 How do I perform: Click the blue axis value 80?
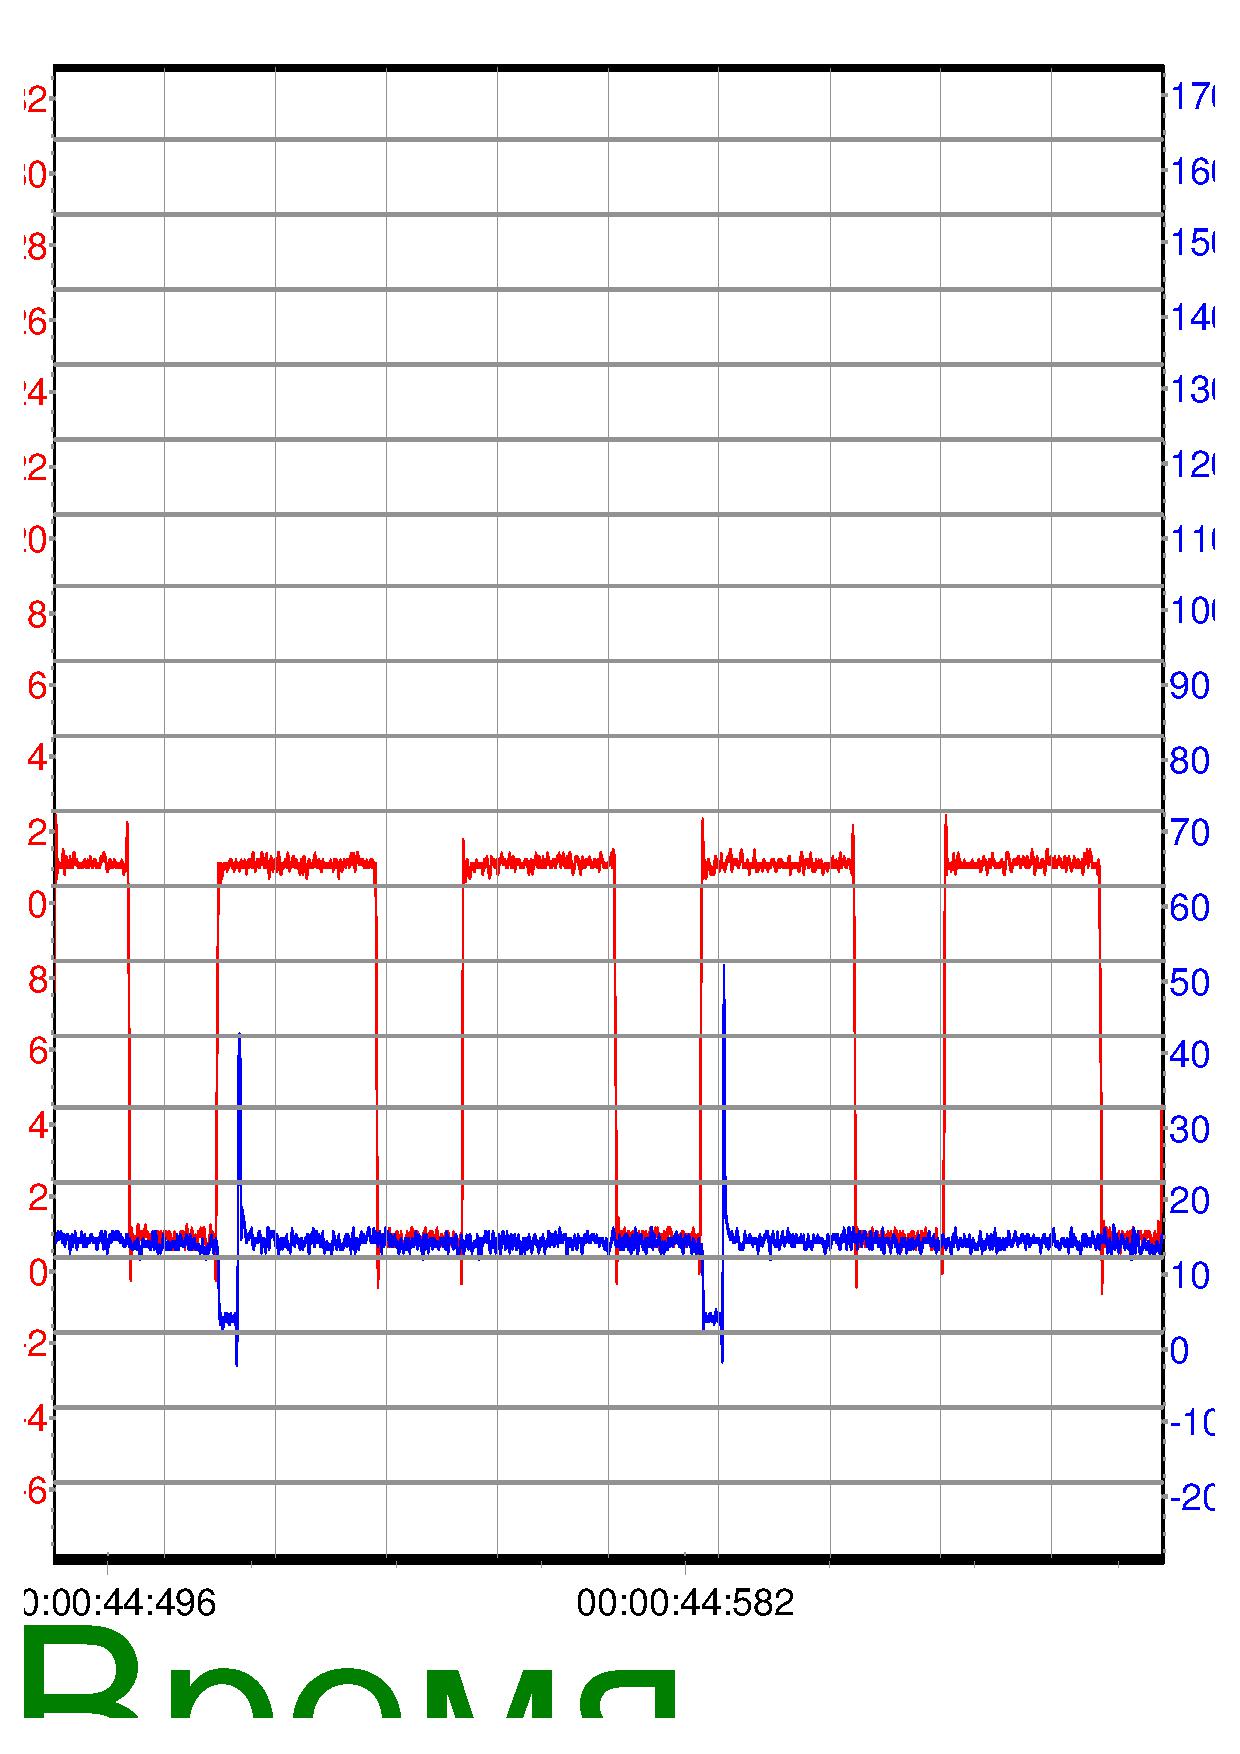[x=1189, y=761]
